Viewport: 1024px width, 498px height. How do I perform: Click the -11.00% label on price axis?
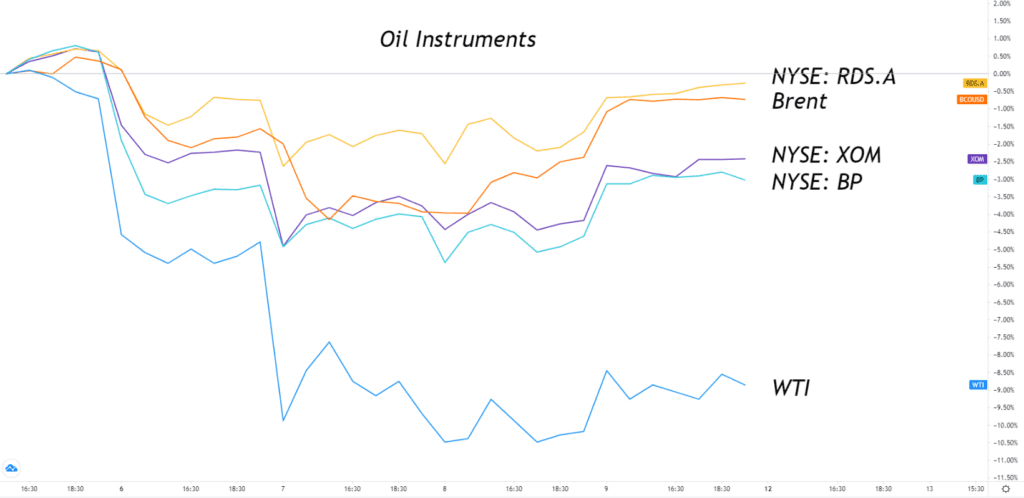[x=1000, y=461]
